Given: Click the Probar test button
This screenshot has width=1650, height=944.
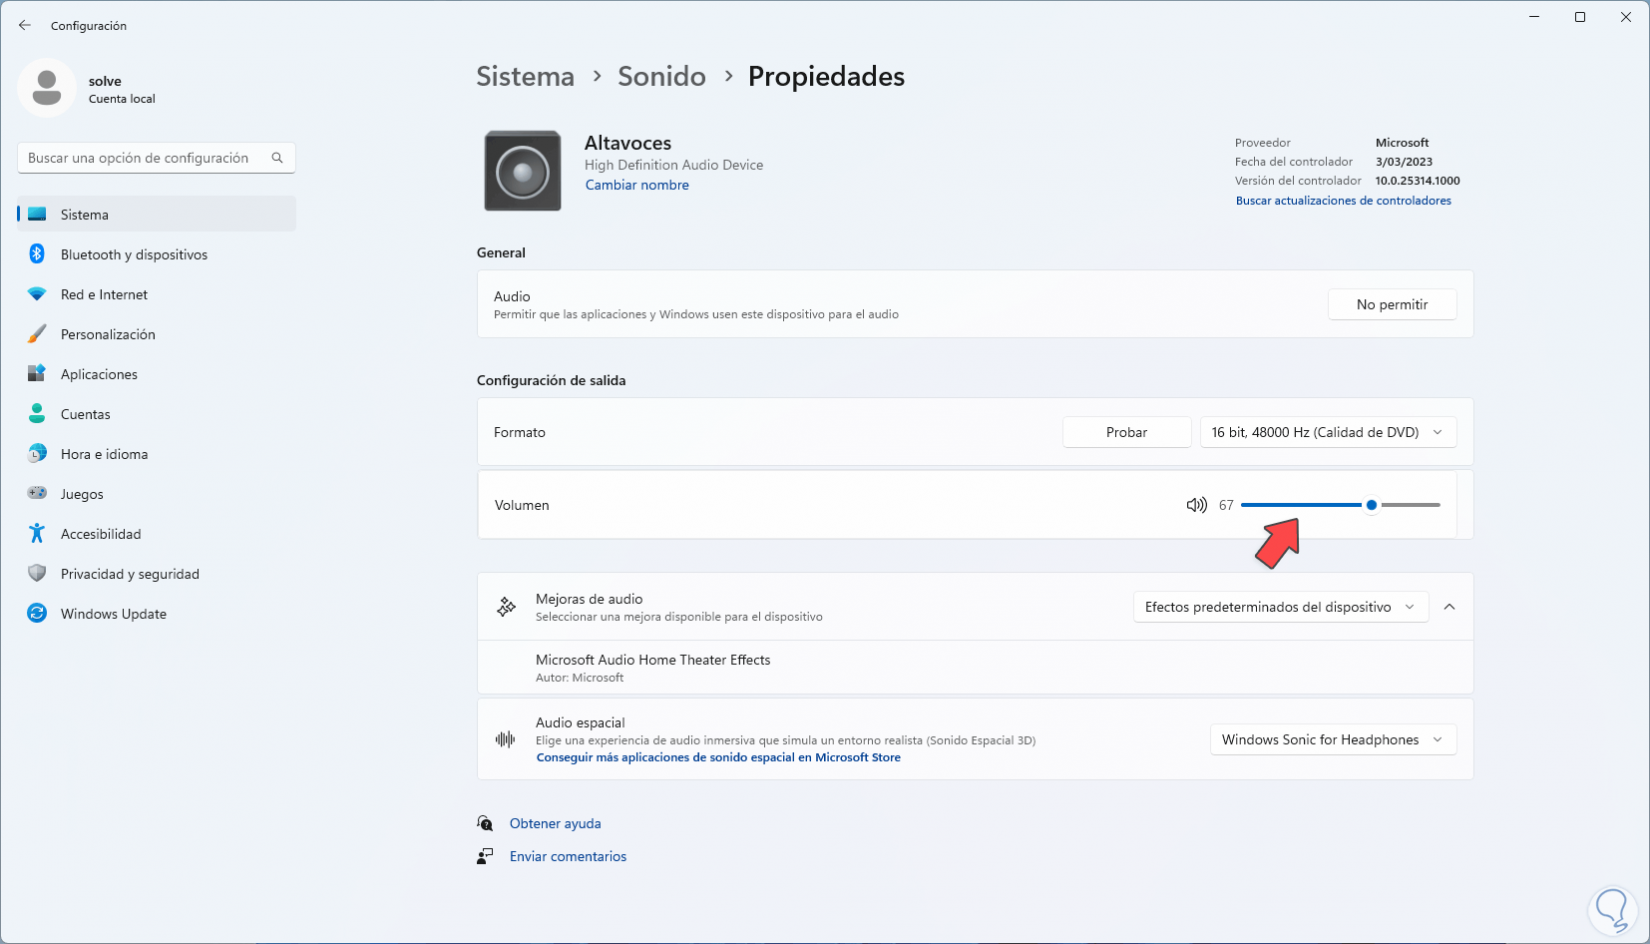Looking at the screenshot, I should point(1126,432).
